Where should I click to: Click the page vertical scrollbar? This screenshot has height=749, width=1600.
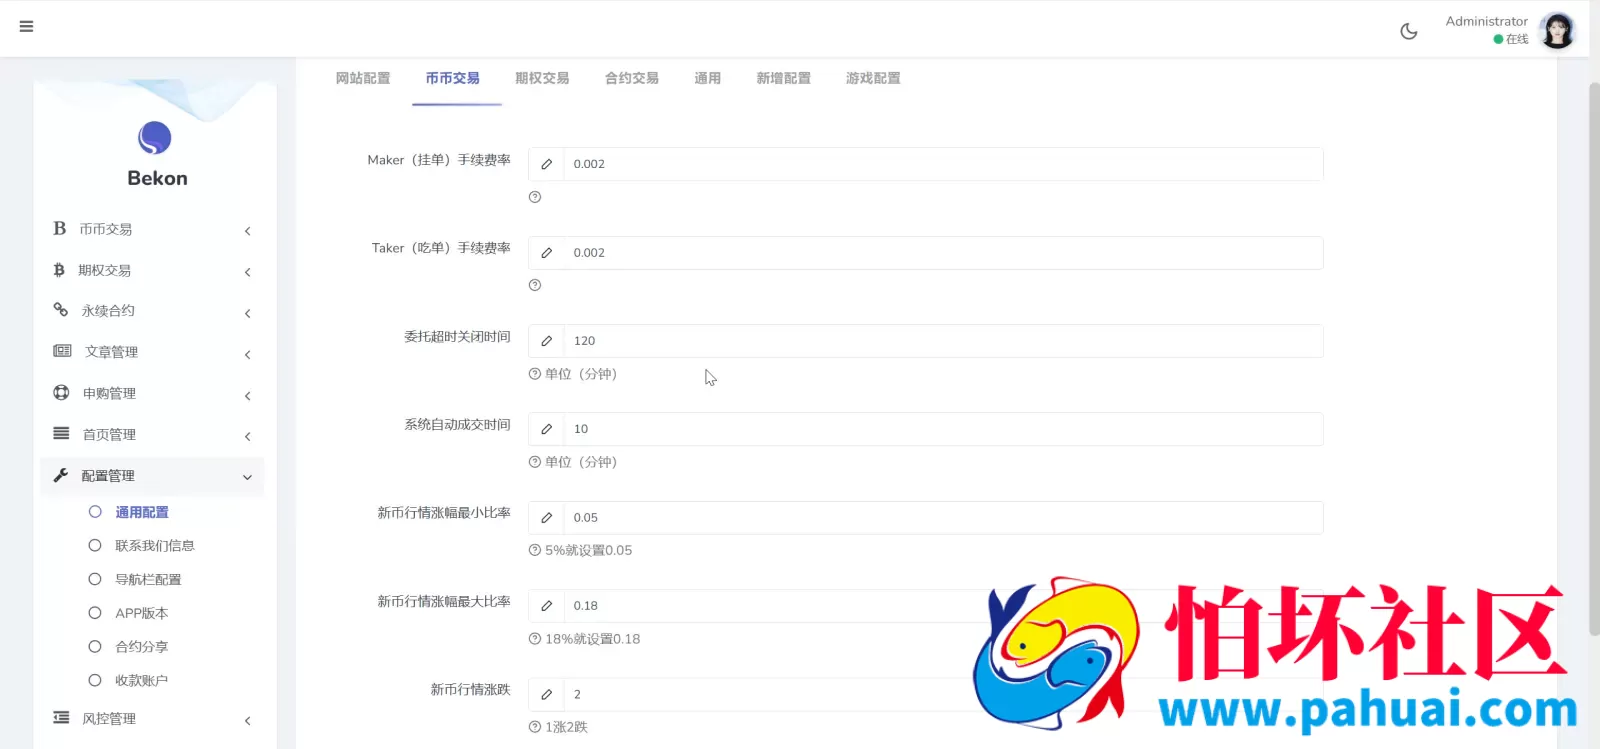tap(1594, 360)
